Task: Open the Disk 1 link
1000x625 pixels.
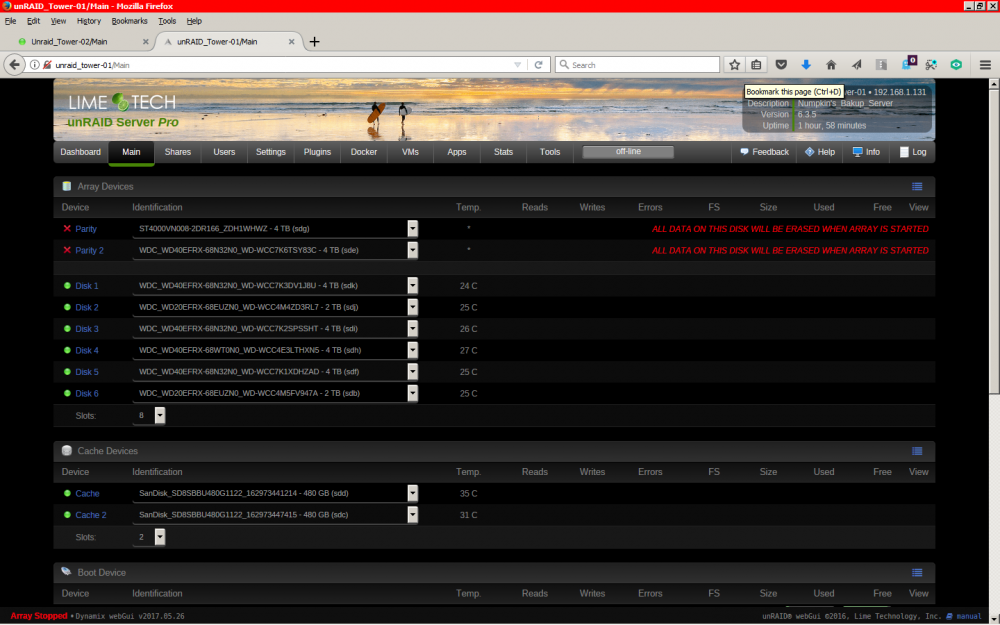Action: 87,286
